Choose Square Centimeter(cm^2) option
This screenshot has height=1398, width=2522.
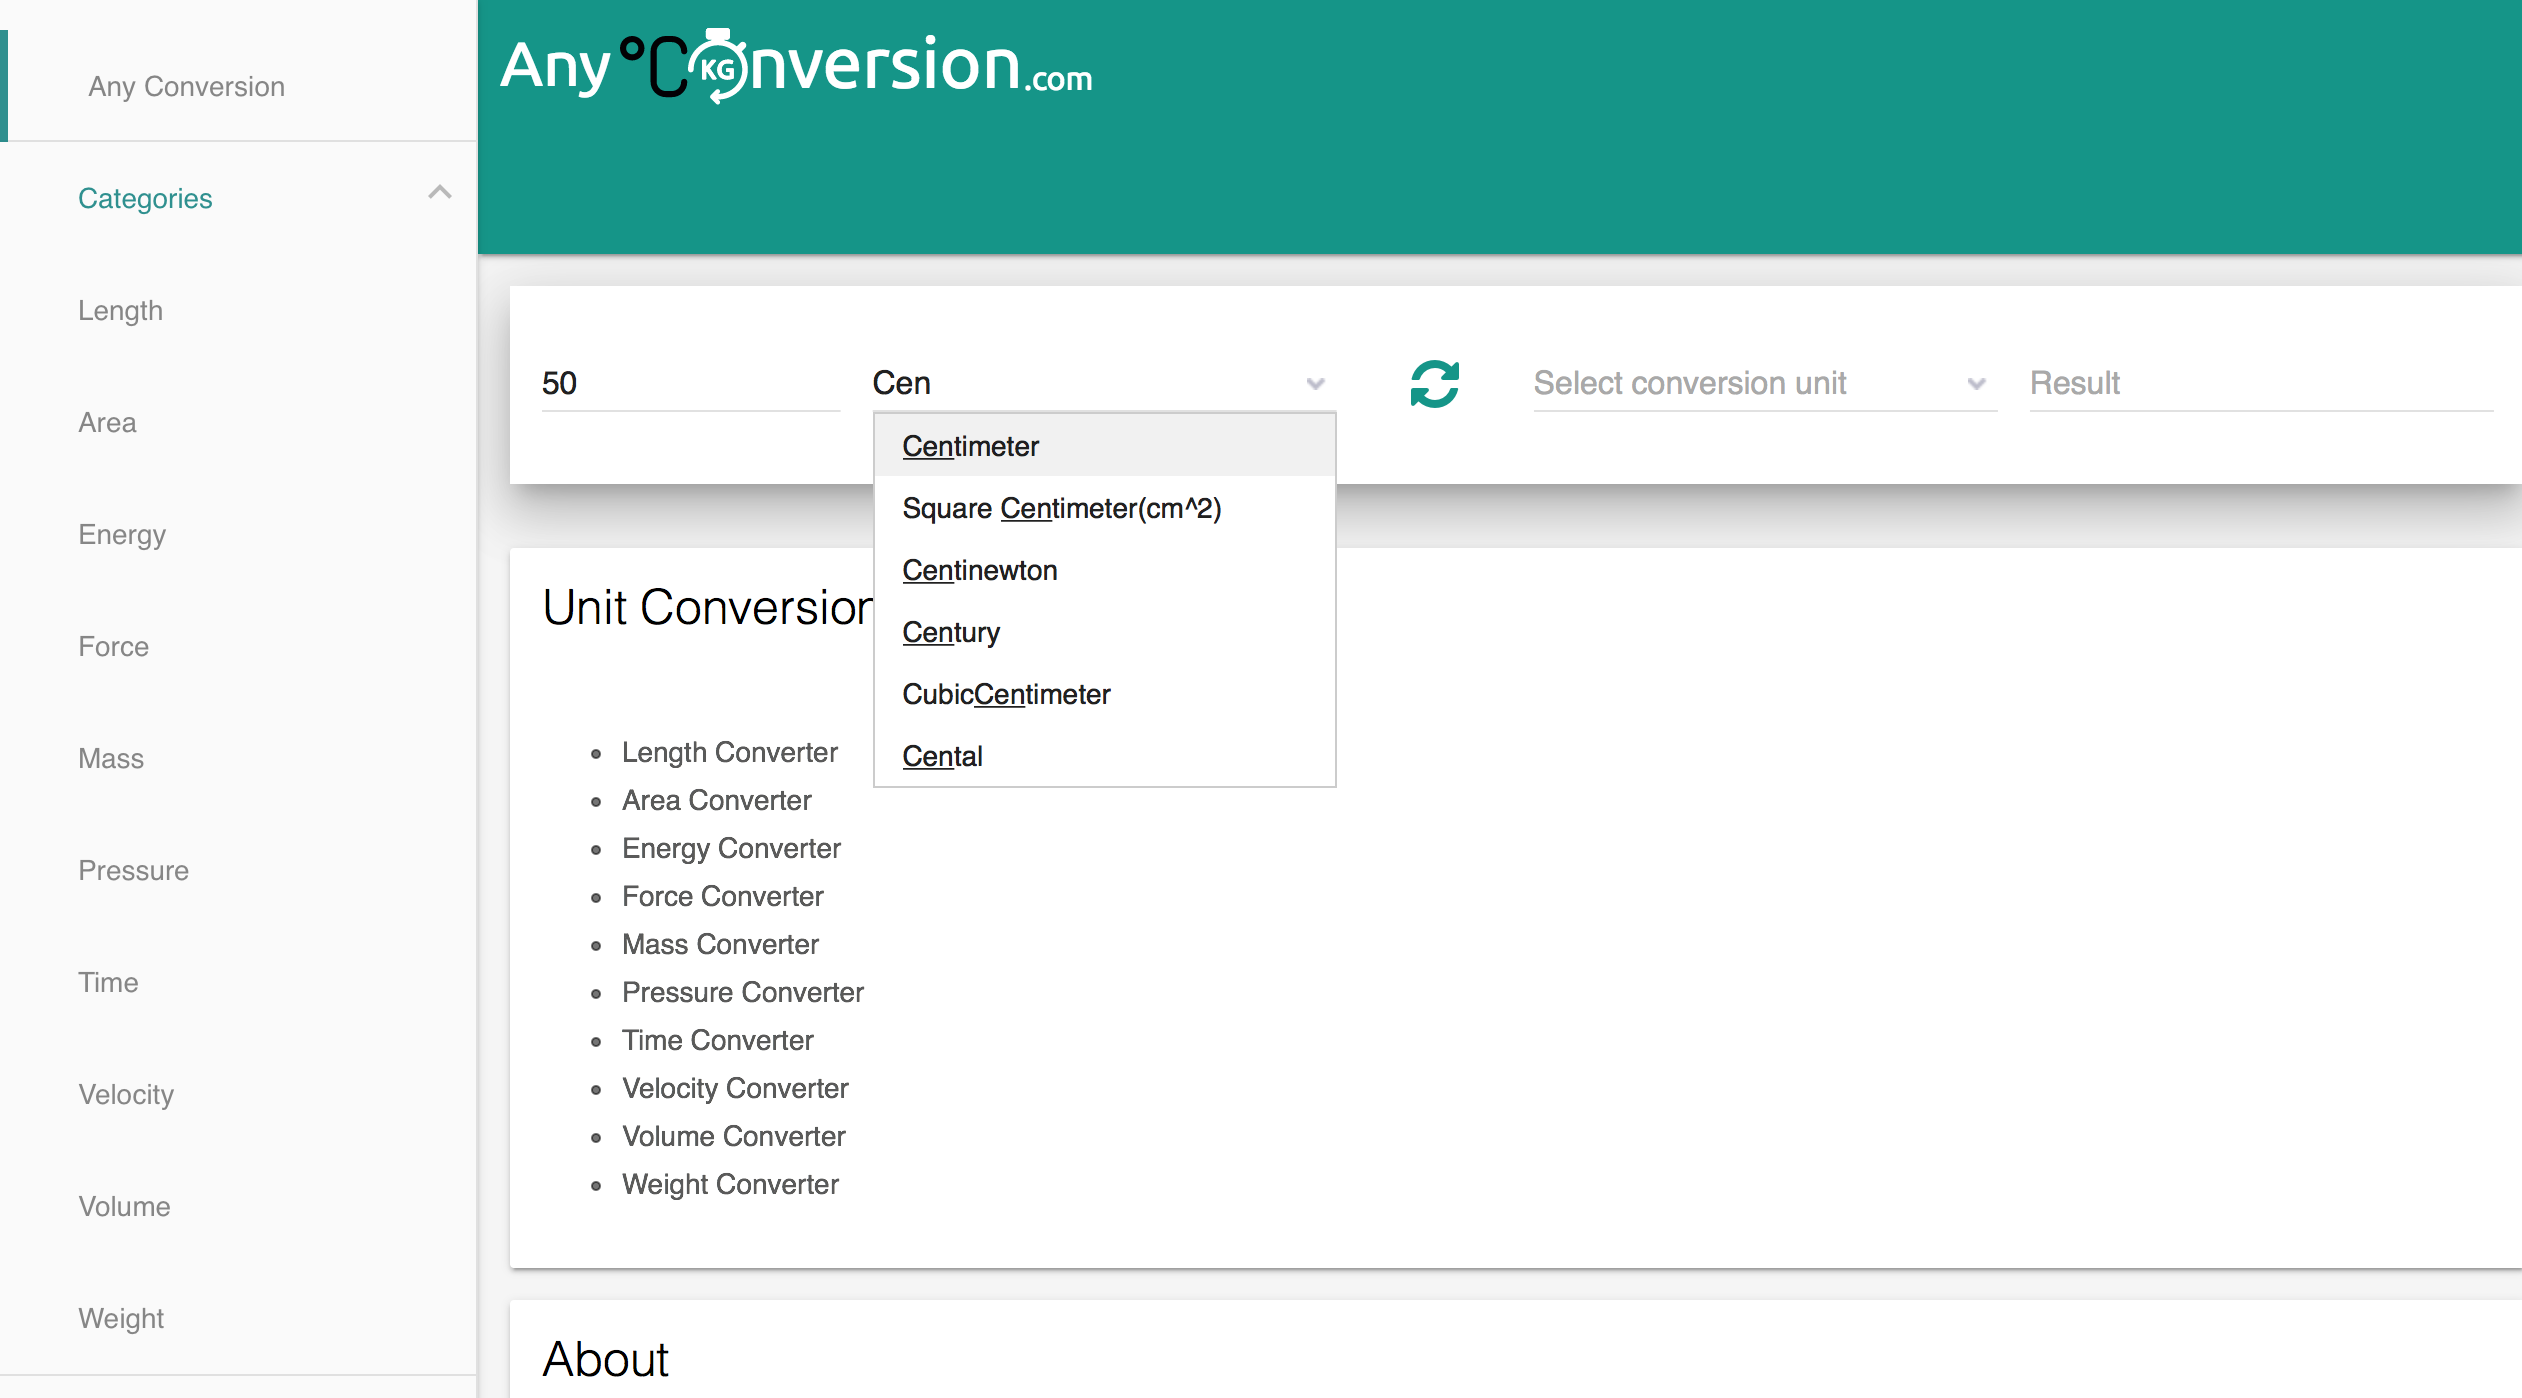coord(1061,508)
